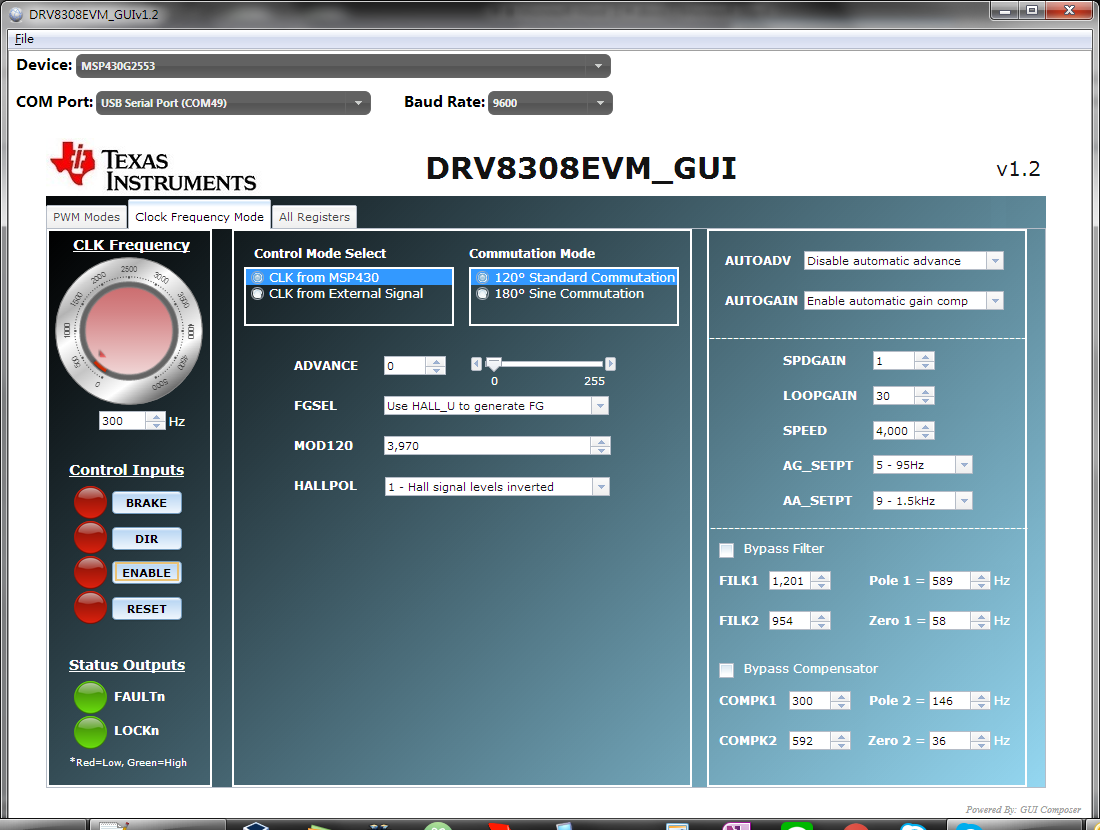This screenshot has height=830, width=1100.
Task: Open the Baud Rate dropdown
Action: tap(550, 103)
